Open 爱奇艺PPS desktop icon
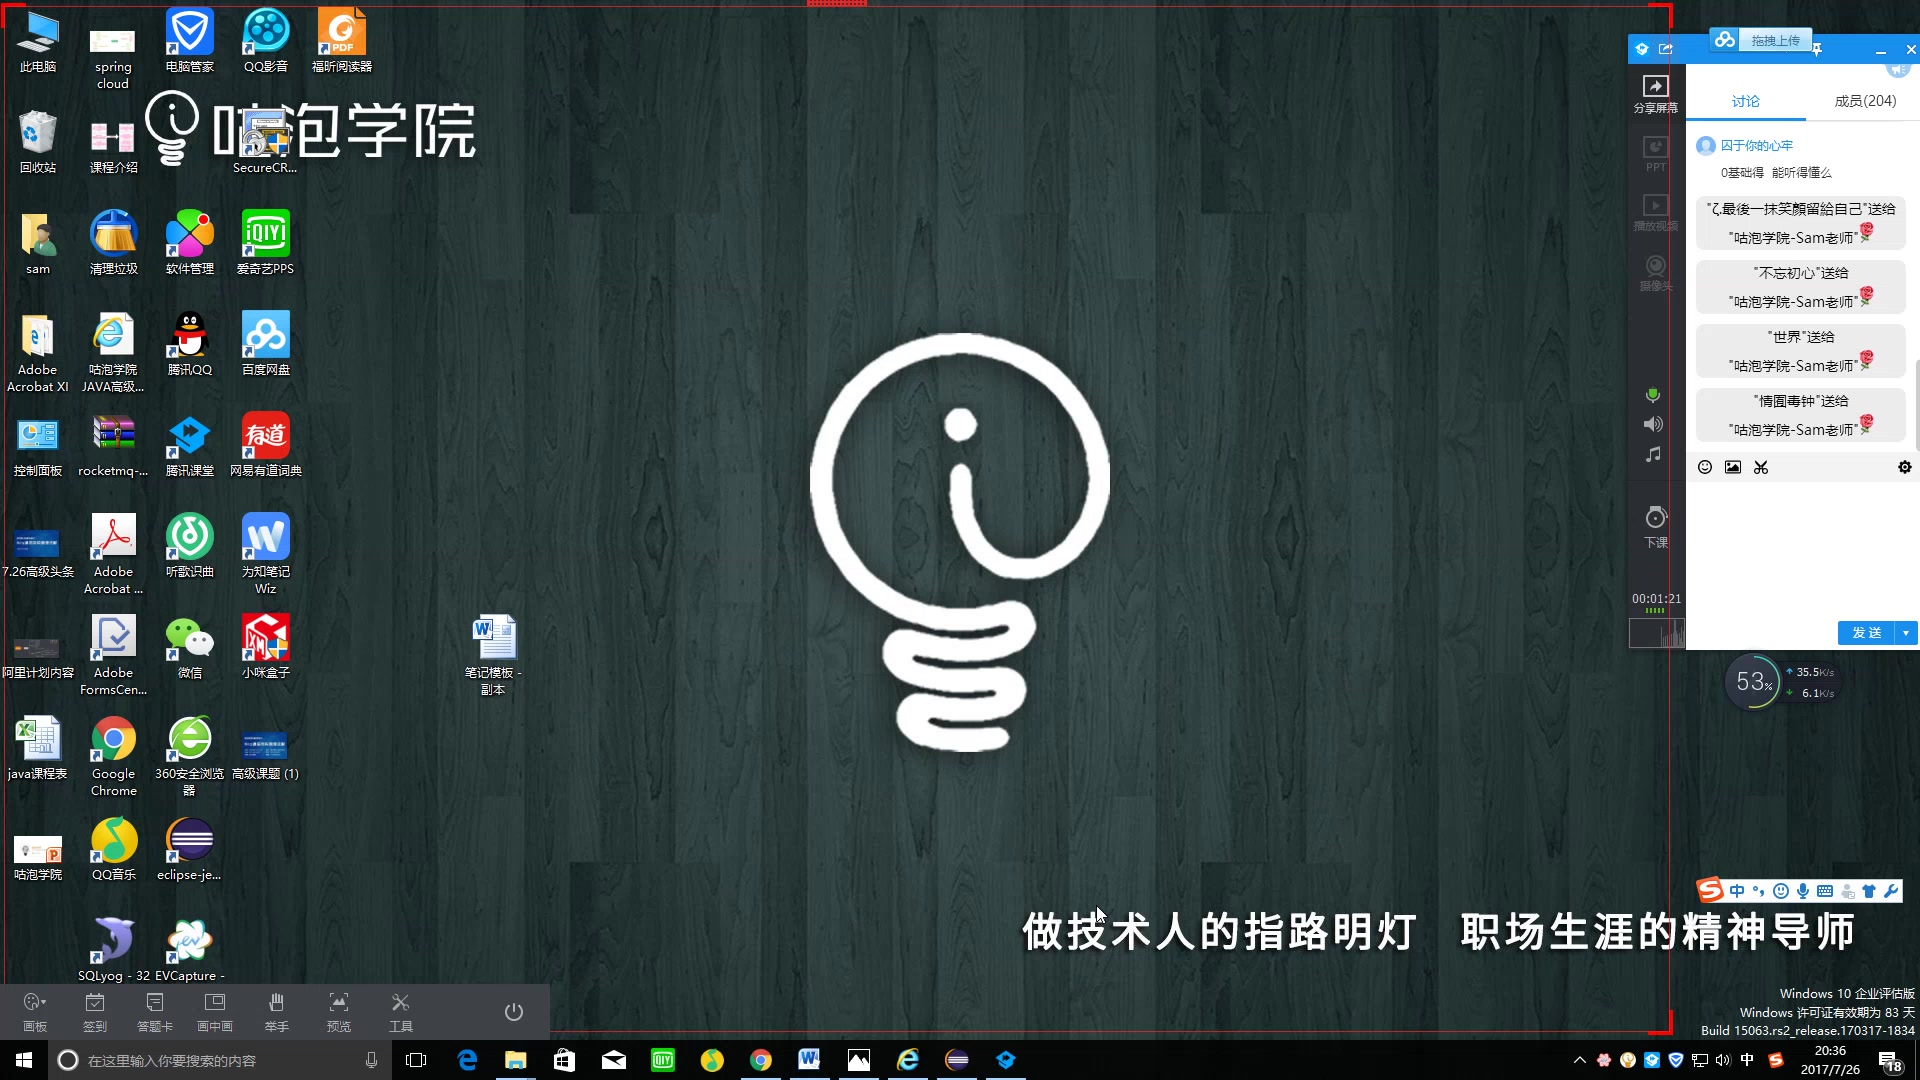This screenshot has height=1080, width=1920. (x=266, y=242)
